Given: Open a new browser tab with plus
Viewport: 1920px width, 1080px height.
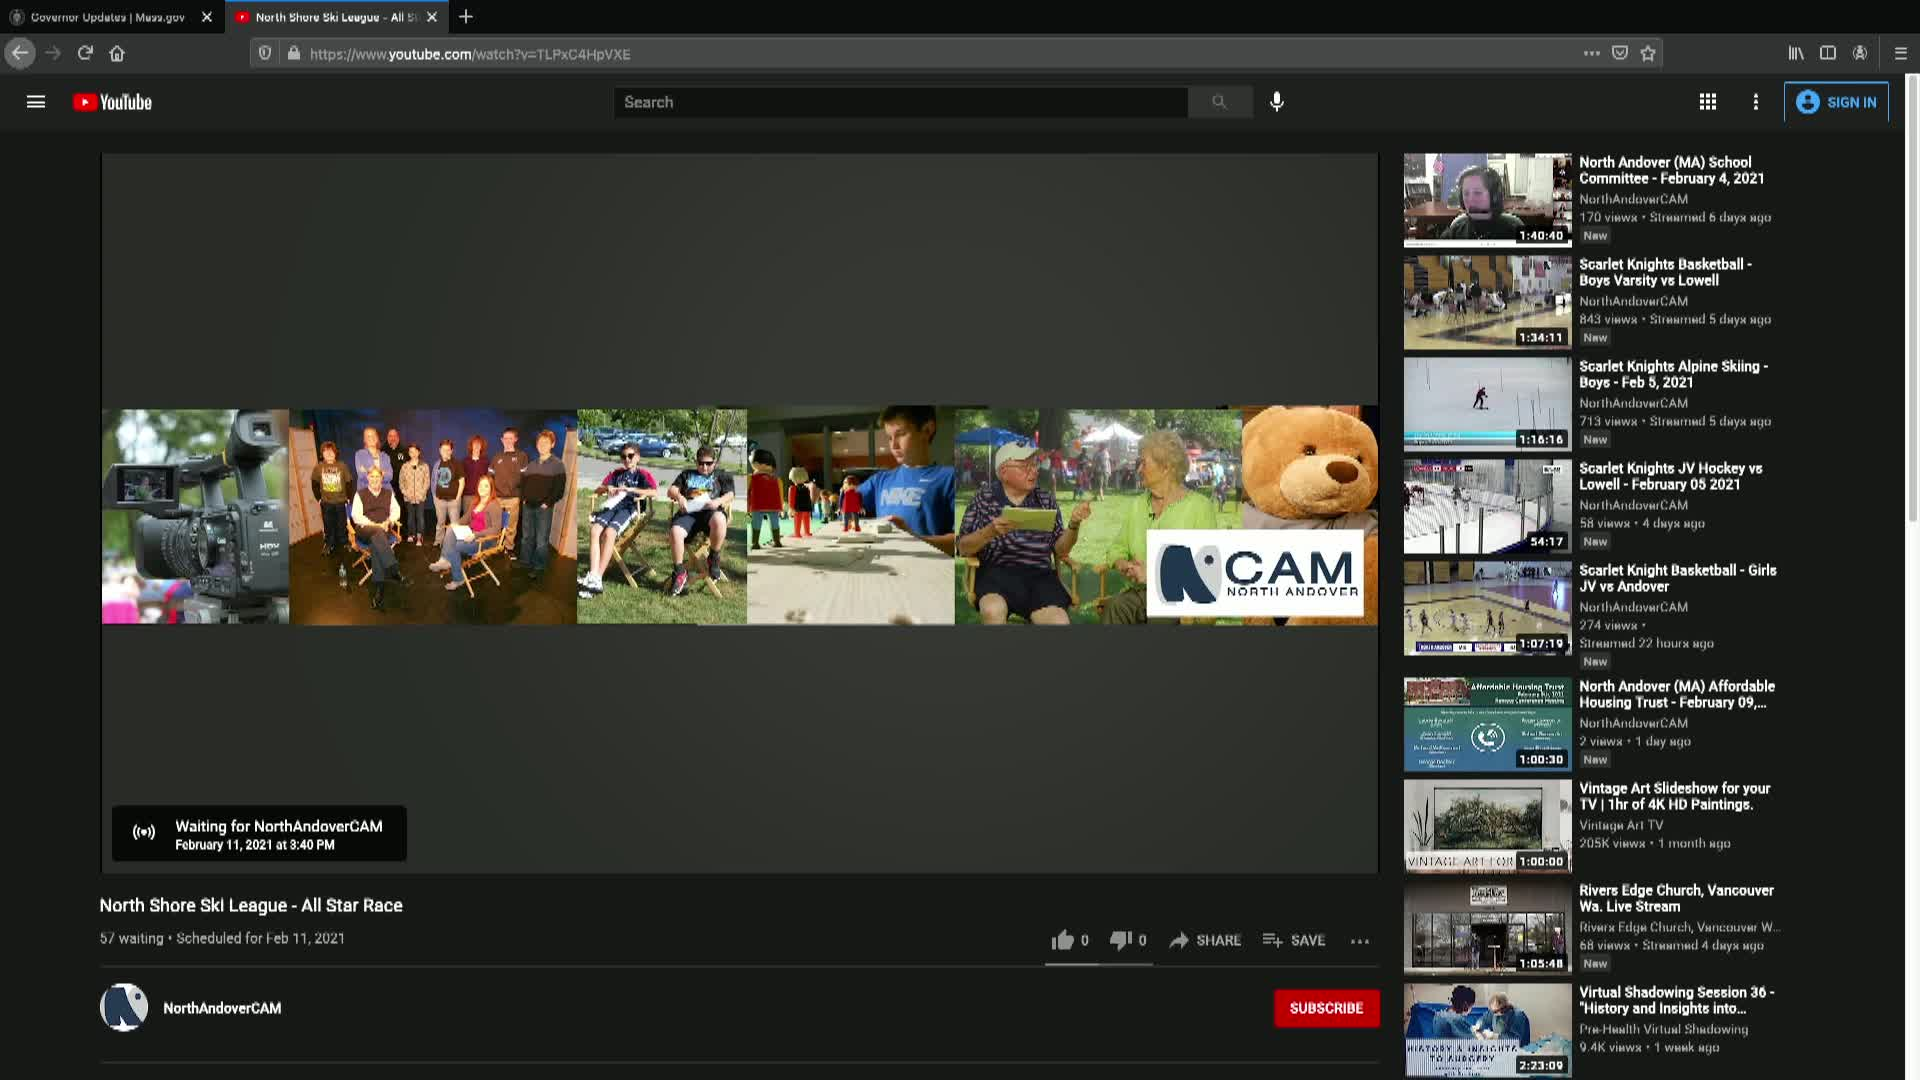Looking at the screenshot, I should click(x=466, y=17).
